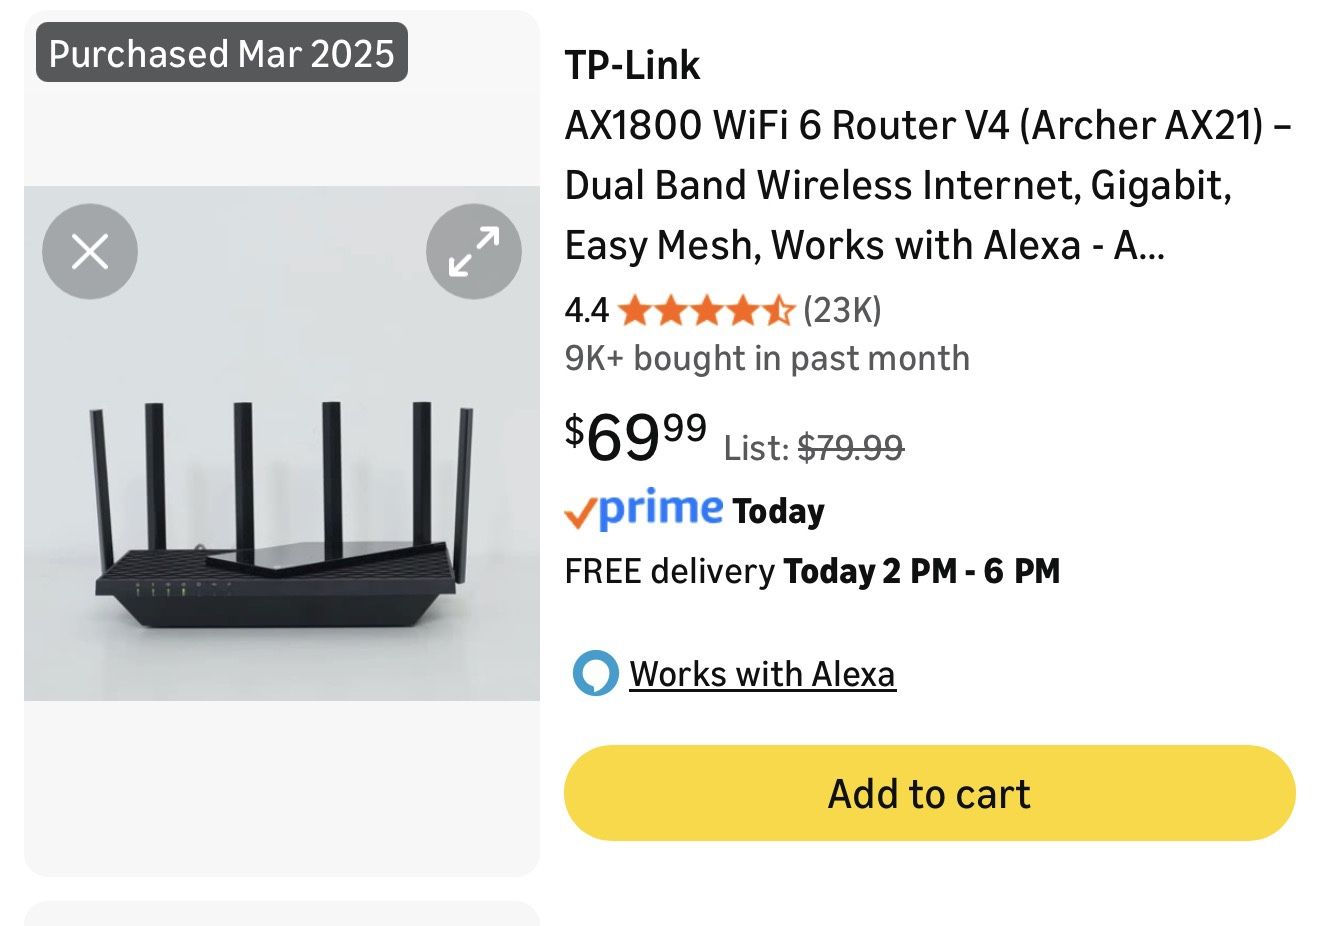1320x926 pixels.
Task: Click the Purchased Mar 2025 badge
Action: point(222,53)
